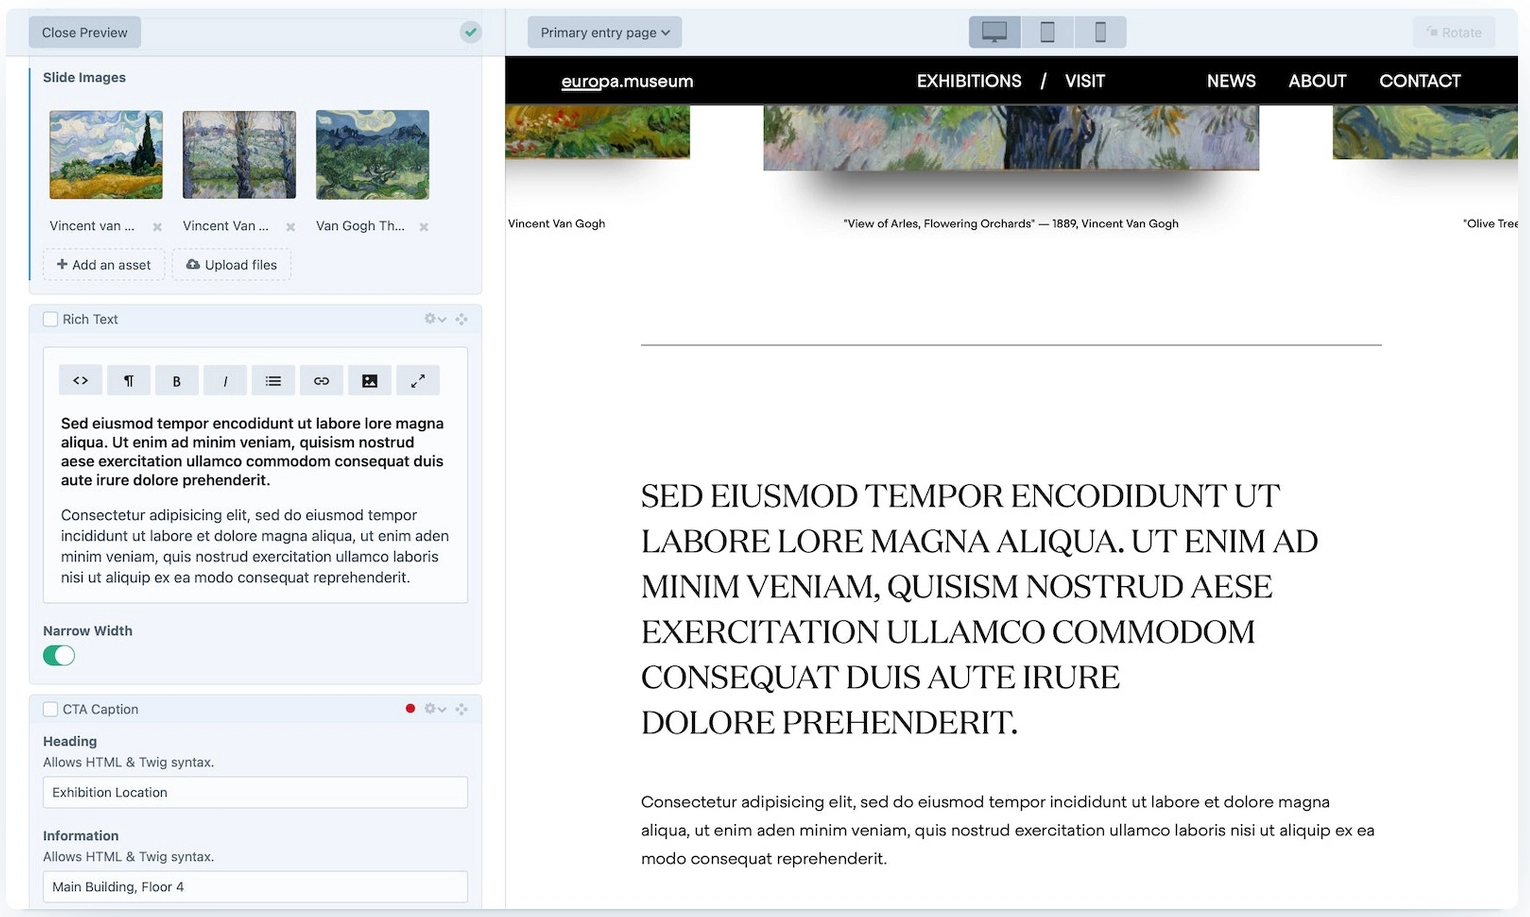Image resolution: width=1530 pixels, height=917 pixels.
Task: Insert a list in Rich Text
Action: [x=273, y=380]
